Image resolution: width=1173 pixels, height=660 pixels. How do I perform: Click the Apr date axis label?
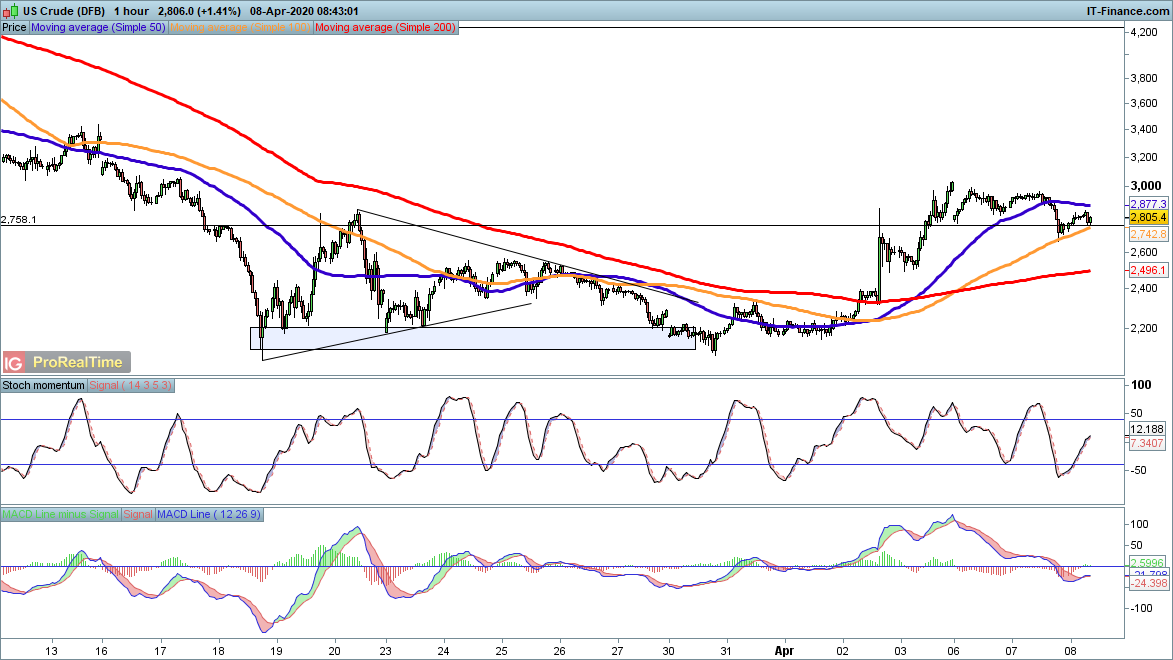pyautogui.click(x=783, y=650)
